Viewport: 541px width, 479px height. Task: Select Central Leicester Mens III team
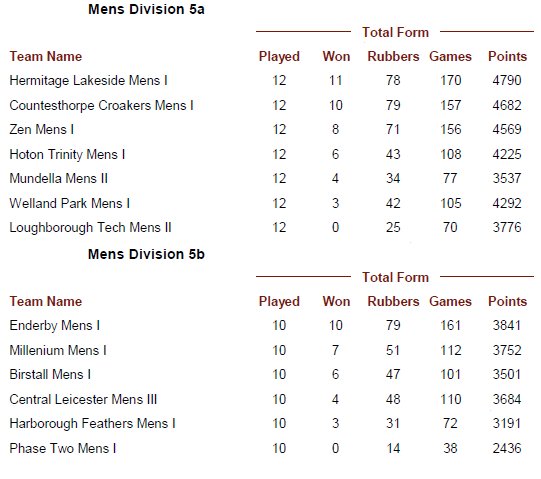click(83, 400)
